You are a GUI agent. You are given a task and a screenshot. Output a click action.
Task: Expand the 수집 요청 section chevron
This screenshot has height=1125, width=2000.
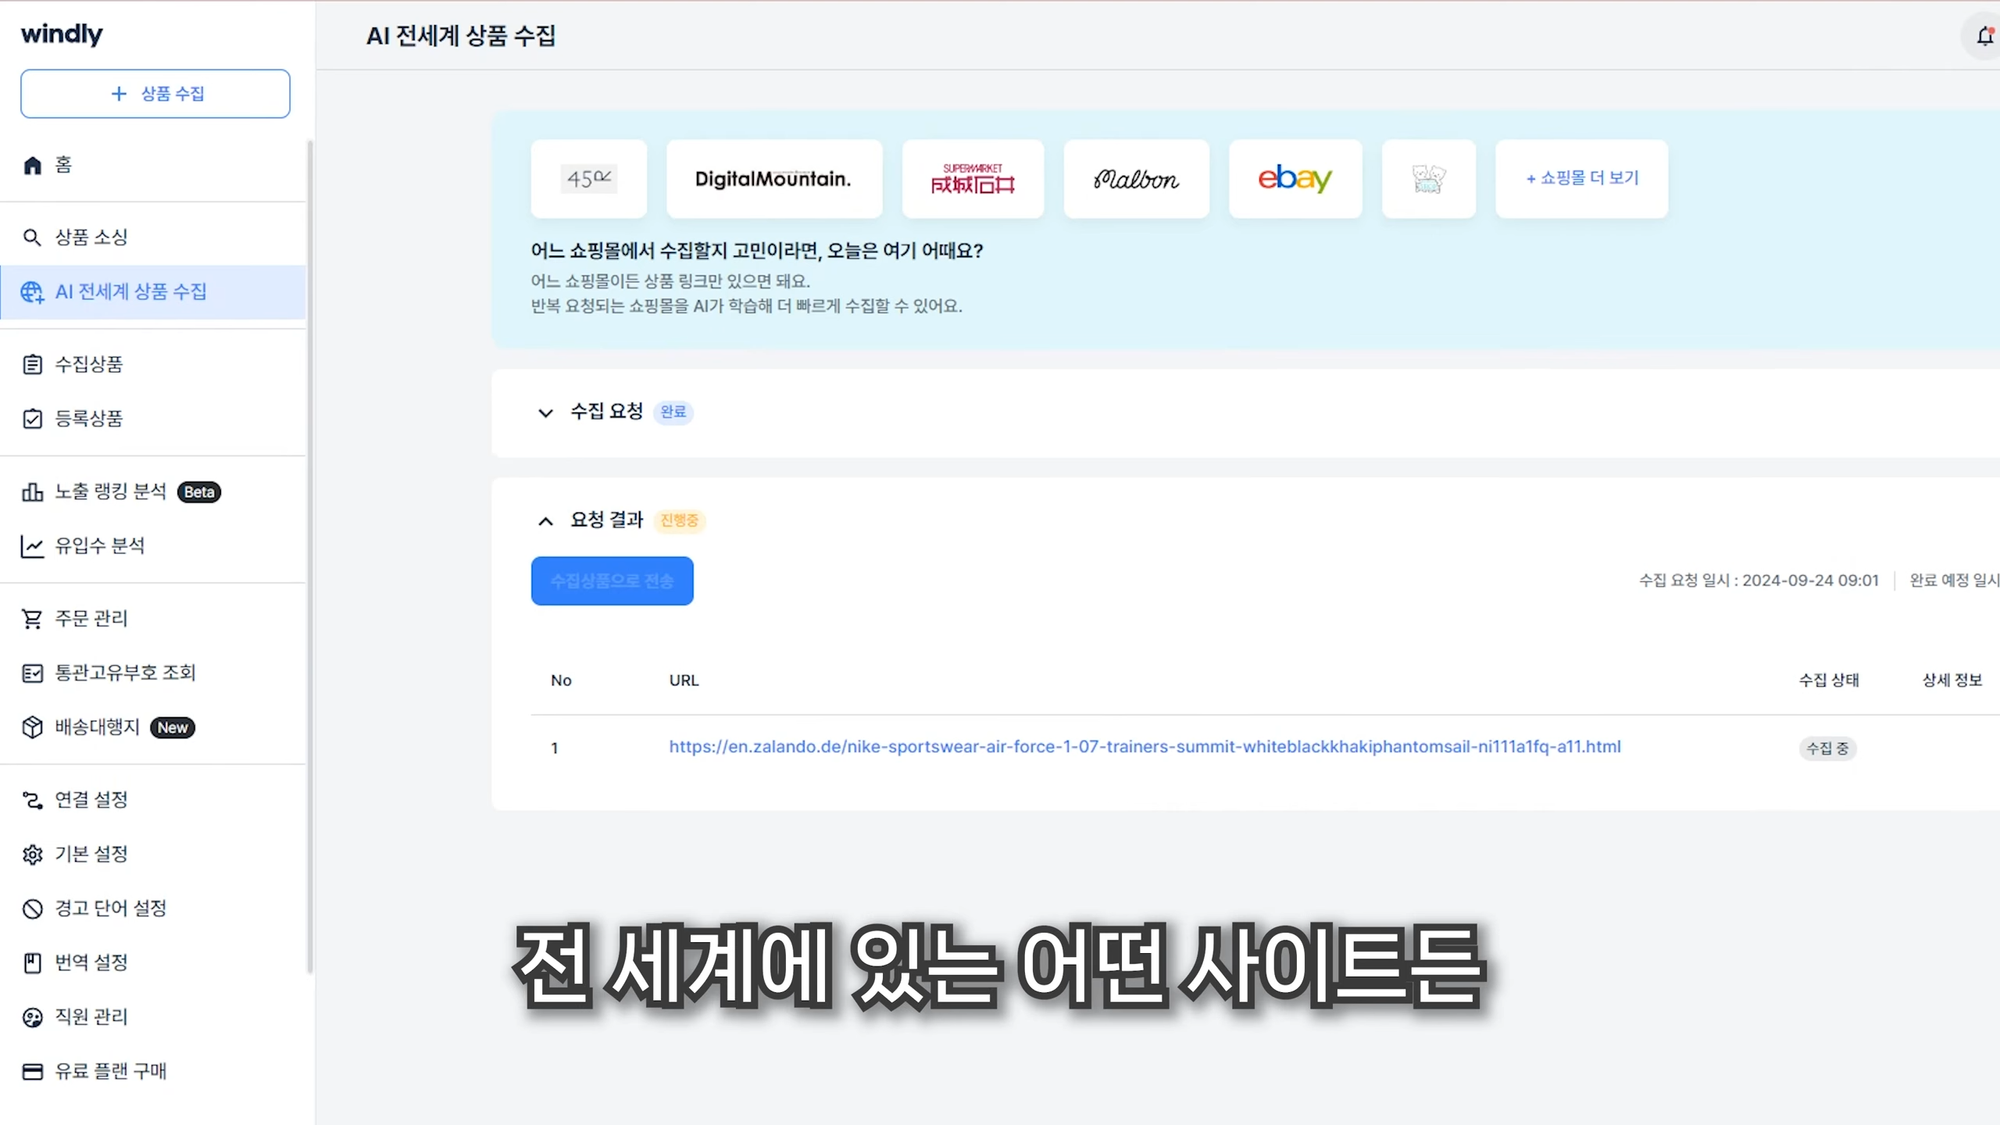point(546,413)
